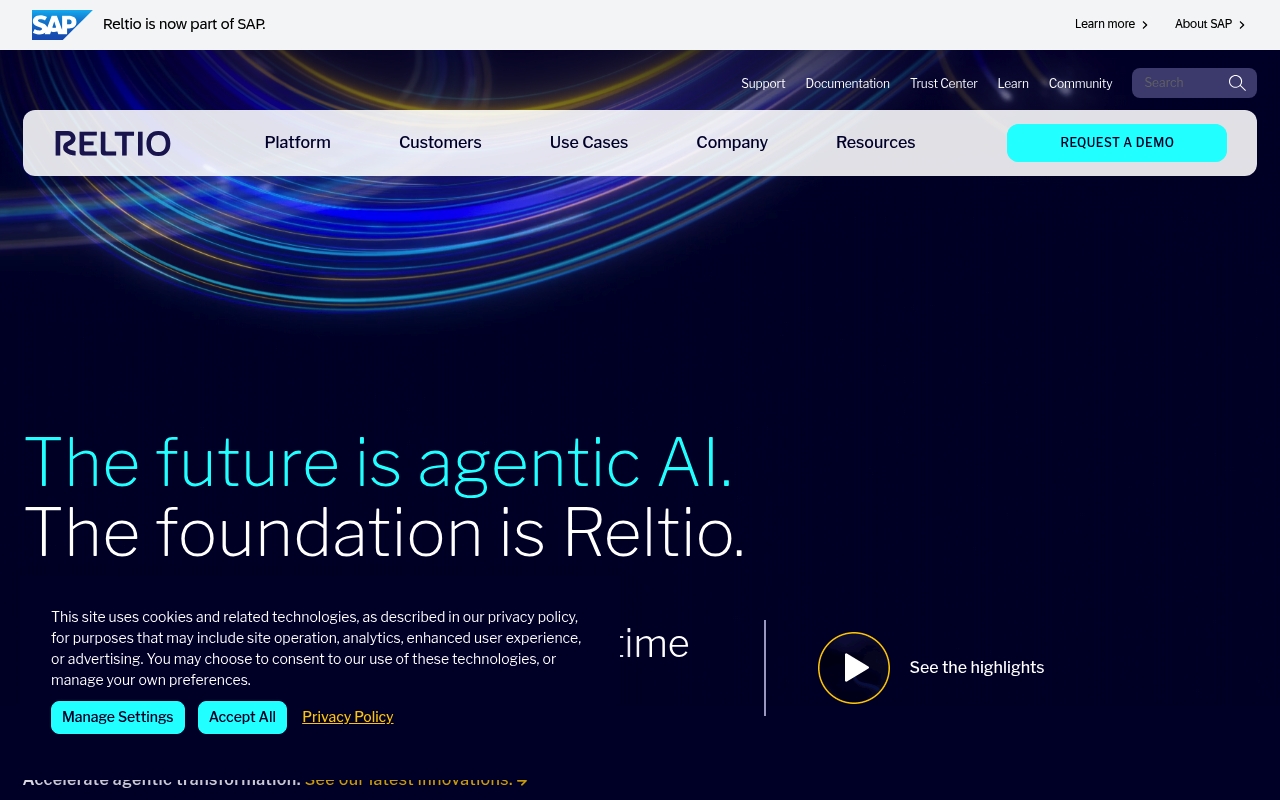1280x800 pixels.
Task: Open the Learn more link
Action: coord(1111,24)
